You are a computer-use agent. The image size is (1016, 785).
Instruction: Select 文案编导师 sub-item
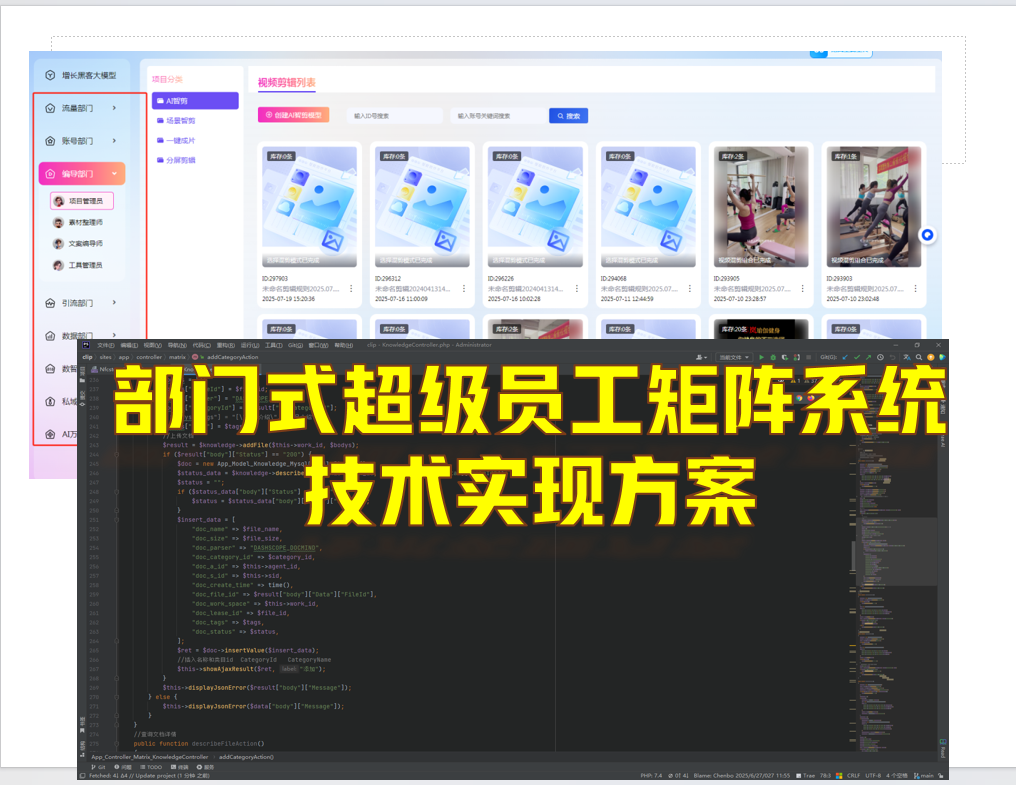(x=78, y=244)
